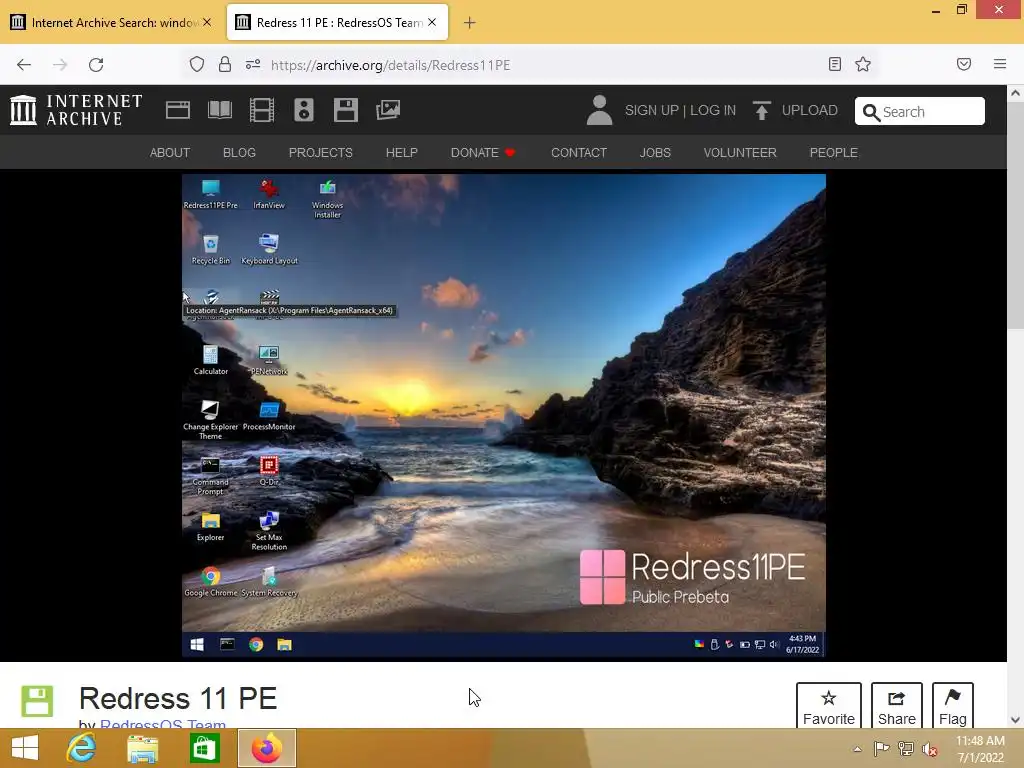Click the address bar URL
This screenshot has height=768, width=1024.
pyautogui.click(x=391, y=65)
